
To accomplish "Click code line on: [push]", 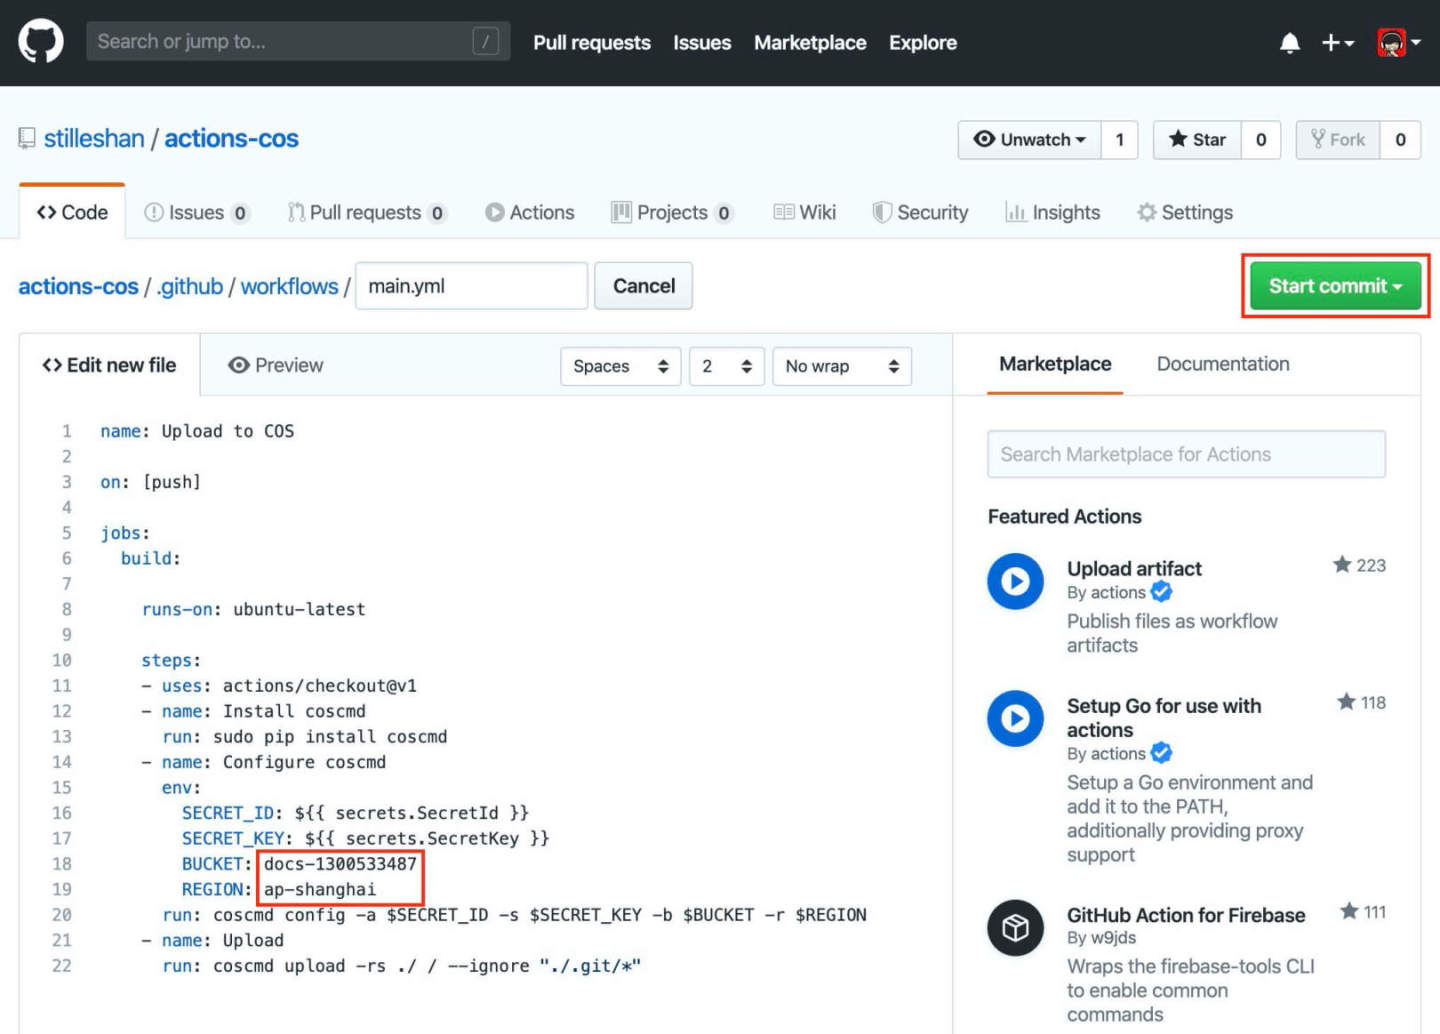I will point(150,482).
